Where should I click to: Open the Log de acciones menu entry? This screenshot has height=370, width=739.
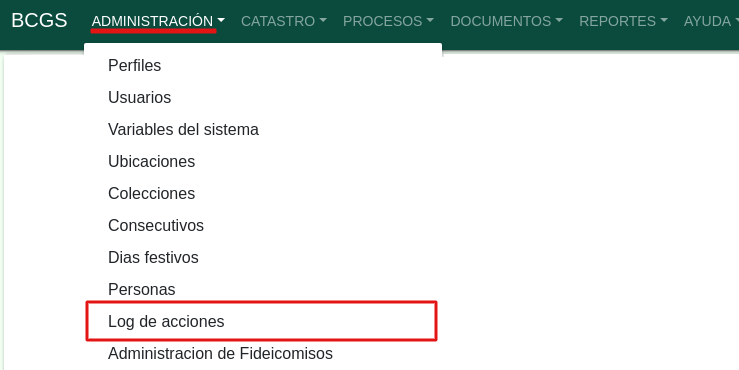263,321
